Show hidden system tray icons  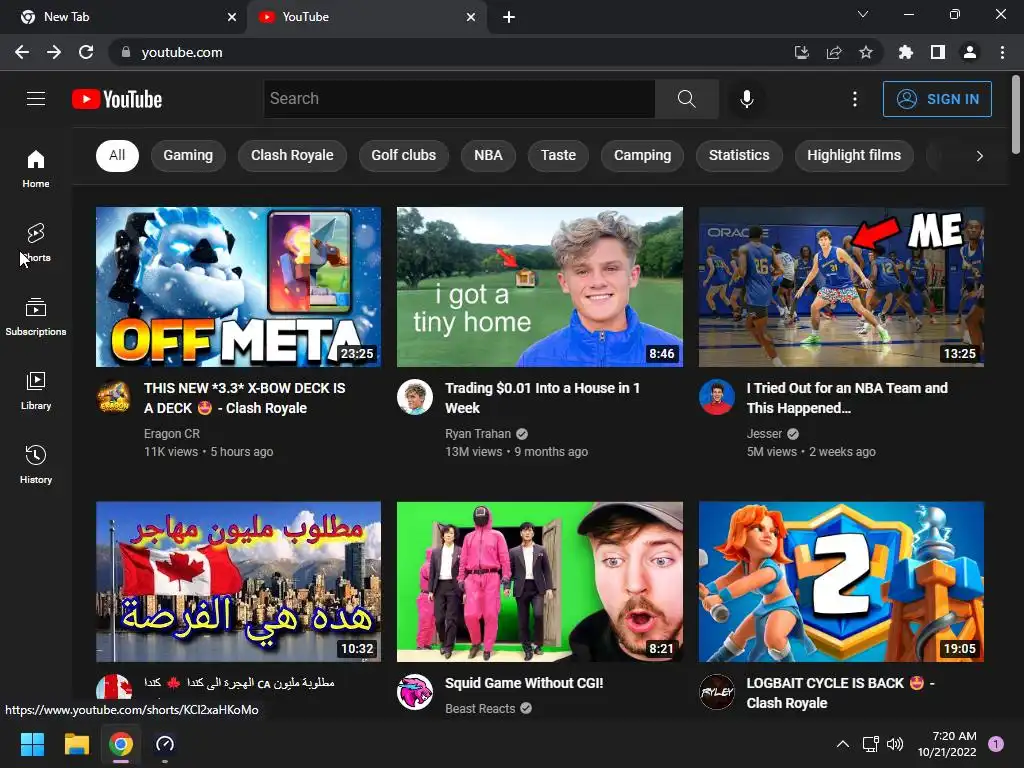point(843,744)
